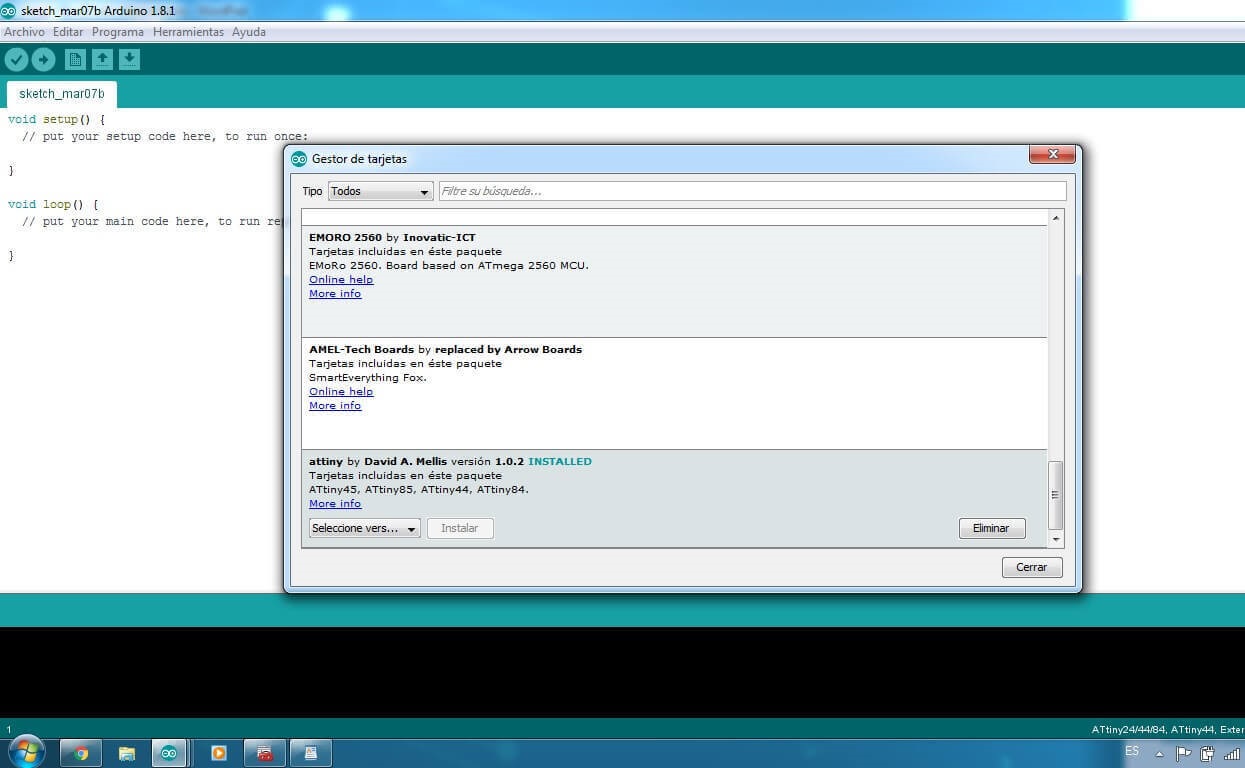
Task: Select the sketch_mar07b tab
Action: point(61,94)
